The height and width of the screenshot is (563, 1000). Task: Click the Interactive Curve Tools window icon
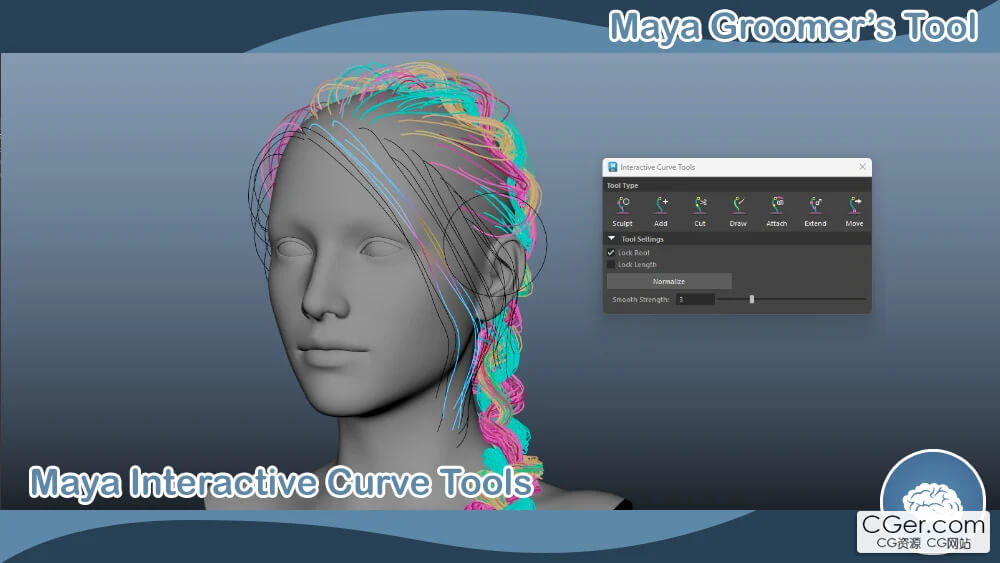click(612, 167)
